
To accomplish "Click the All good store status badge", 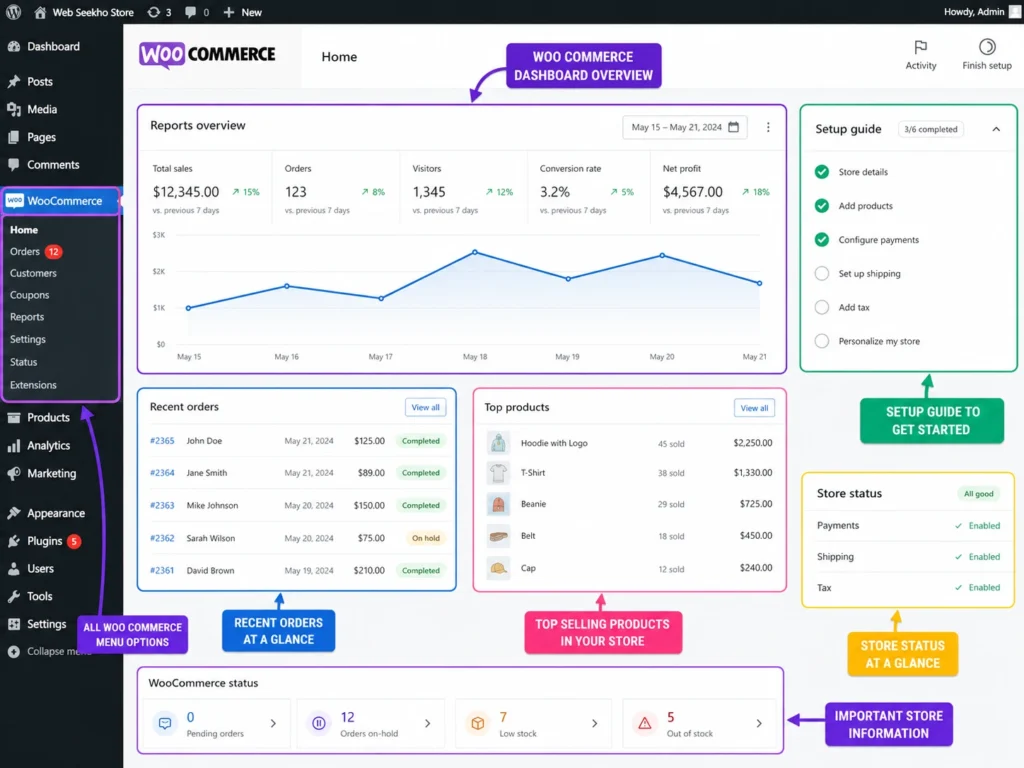I will pyautogui.click(x=978, y=494).
